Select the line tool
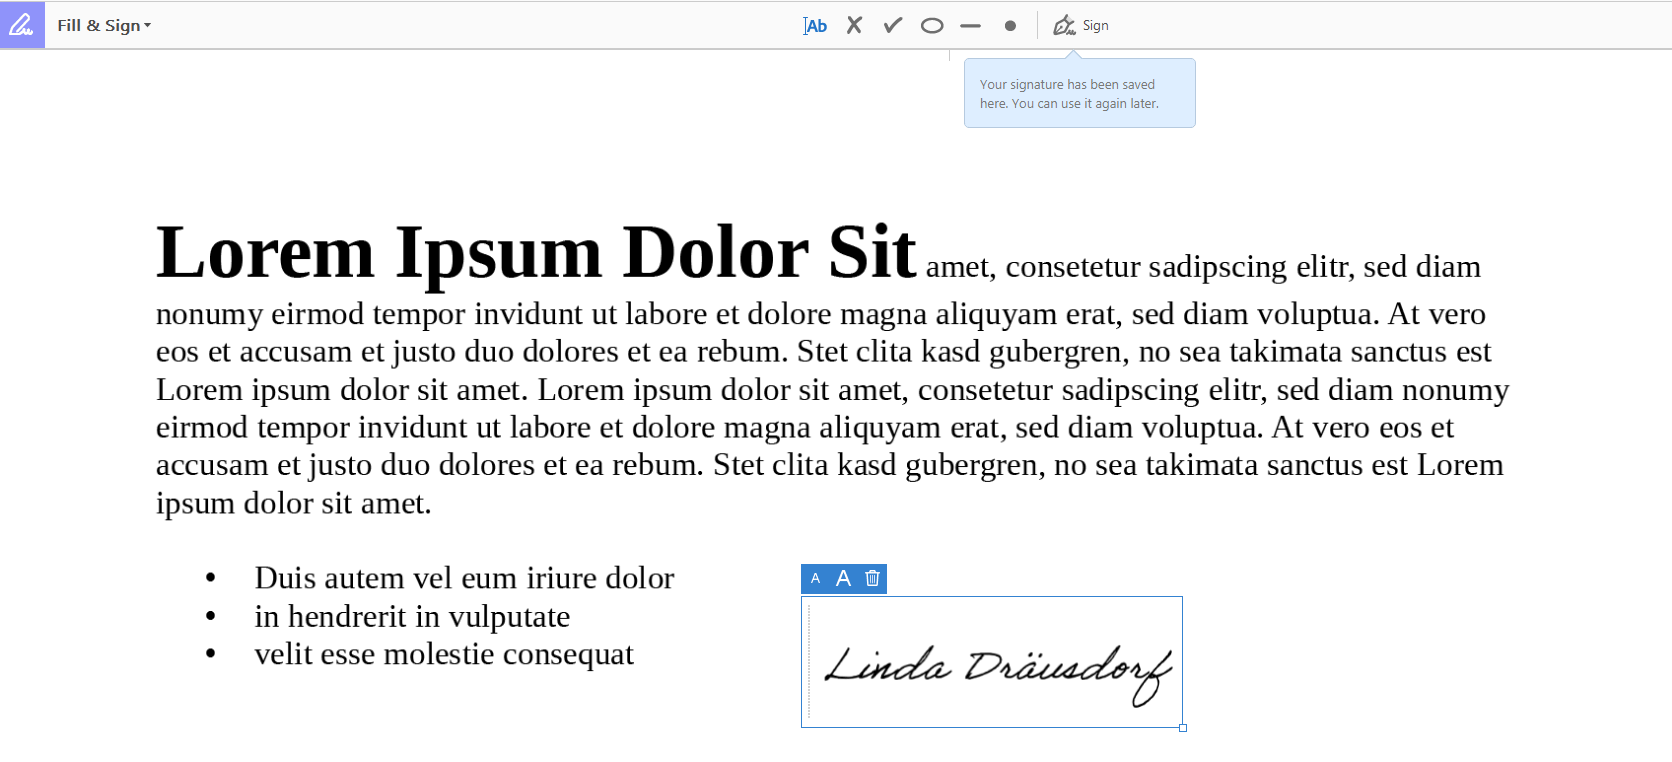This screenshot has width=1672, height=762. pos(970,26)
